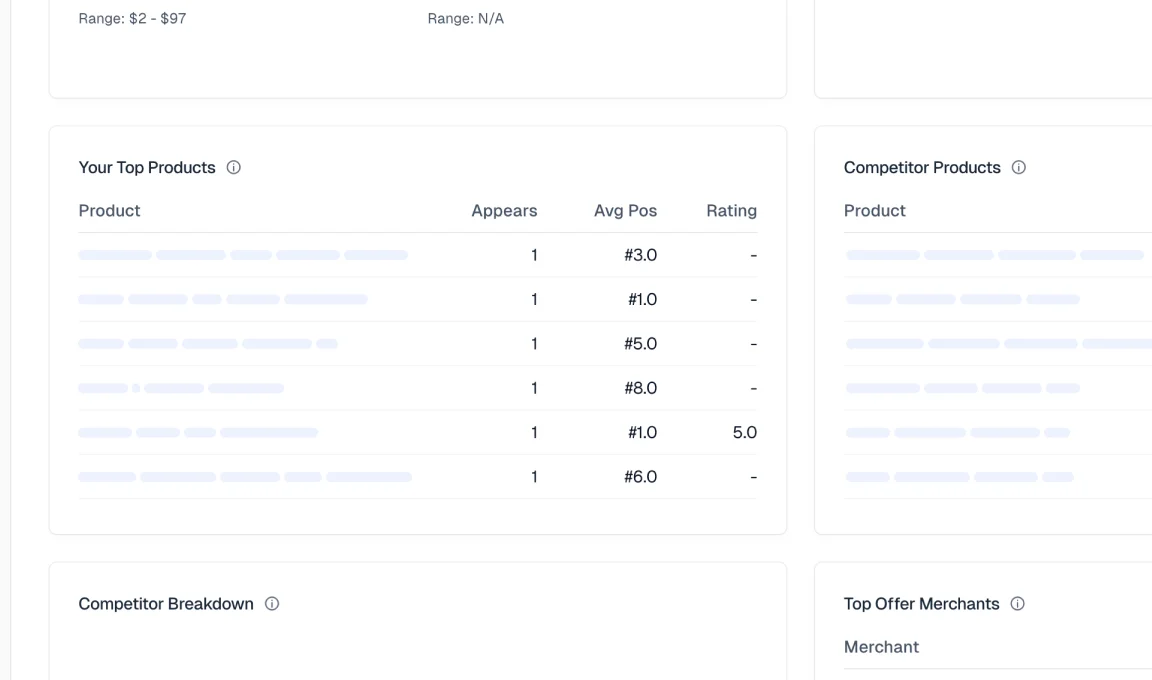Sort by the Rating column header
Image resolution: width=1152 pixels, height=680 pixels.
pyautogui.click(x=731, y=210)
